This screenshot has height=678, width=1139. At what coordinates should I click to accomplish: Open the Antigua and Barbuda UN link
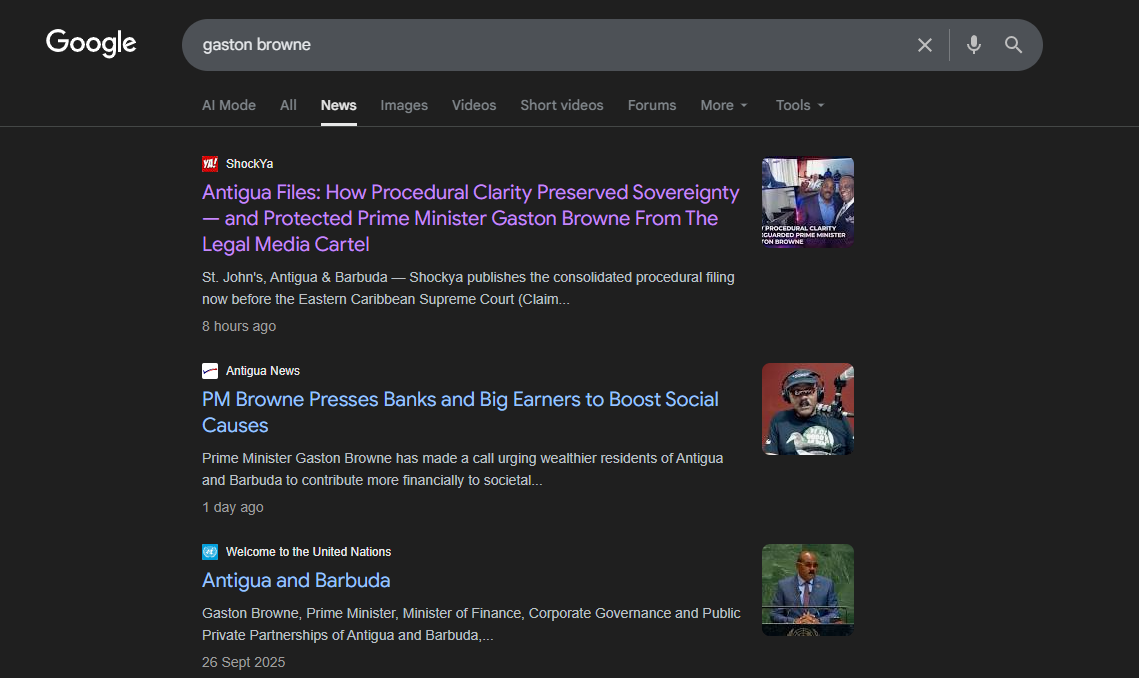point(296,581)
